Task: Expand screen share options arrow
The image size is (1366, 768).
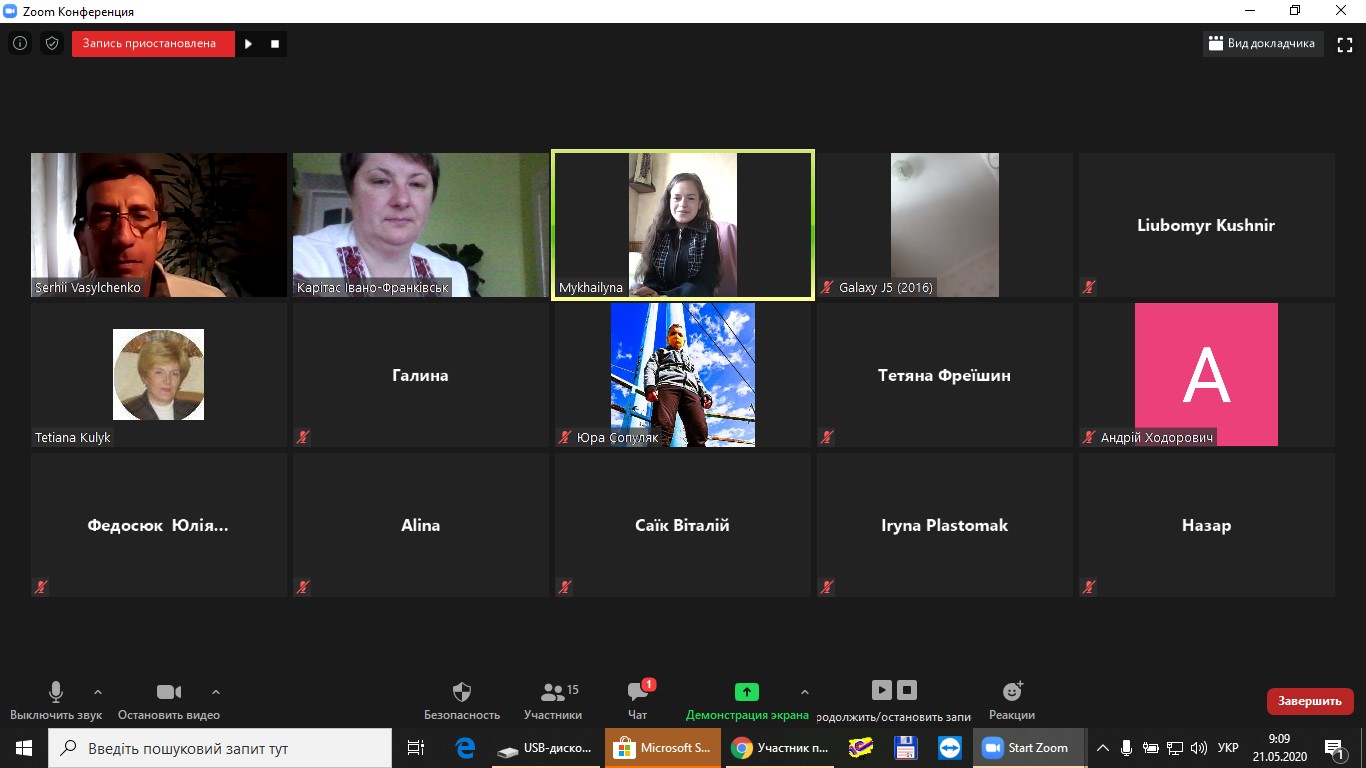Action: point(805,692)
